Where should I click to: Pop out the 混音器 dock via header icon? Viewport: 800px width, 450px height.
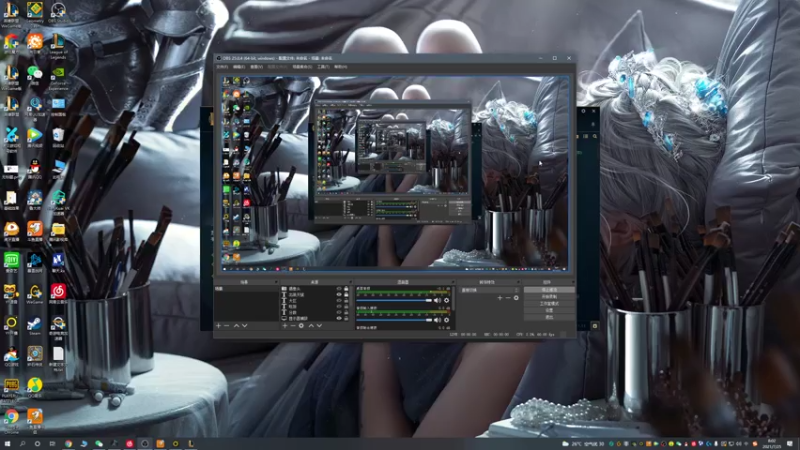[453, 282]
